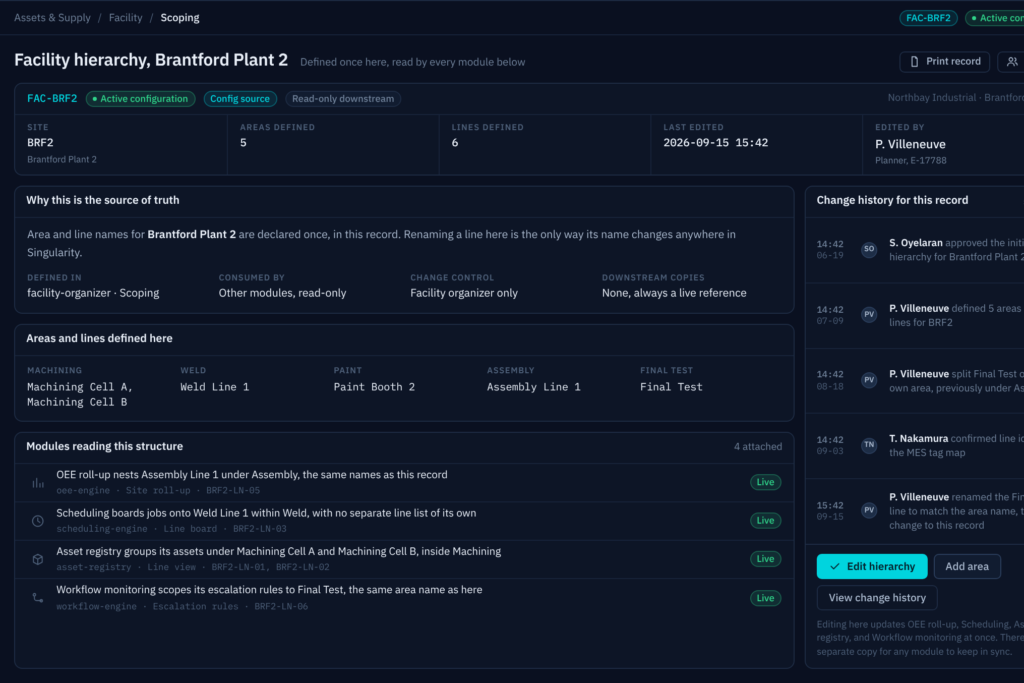Select the Scoping breadcrumb
The height and width of the screenshot is (683, 1024).
tap(180, 18)
